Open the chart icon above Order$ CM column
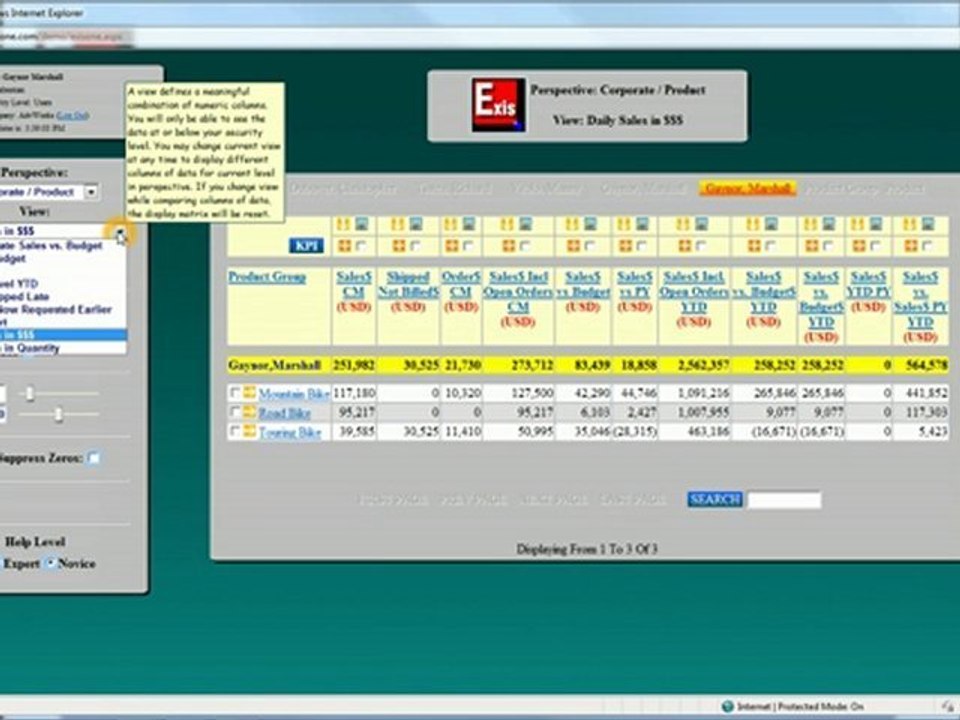Viewport: 960px width, 720px height. [468, 223]
